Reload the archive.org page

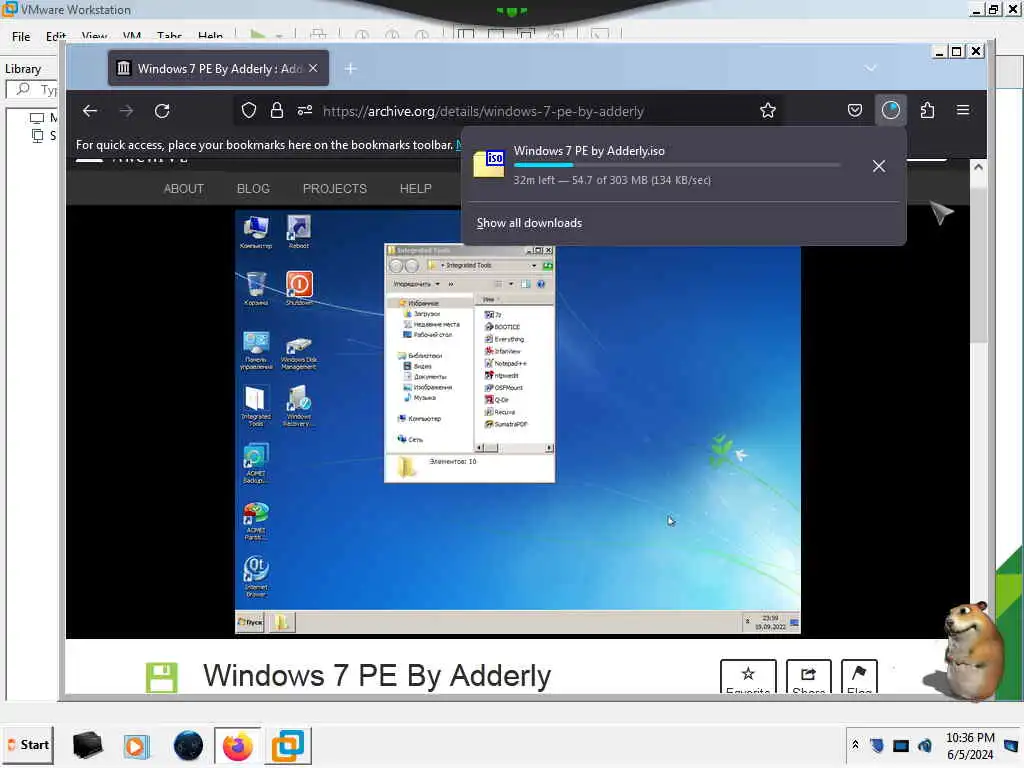pos(162,111)
